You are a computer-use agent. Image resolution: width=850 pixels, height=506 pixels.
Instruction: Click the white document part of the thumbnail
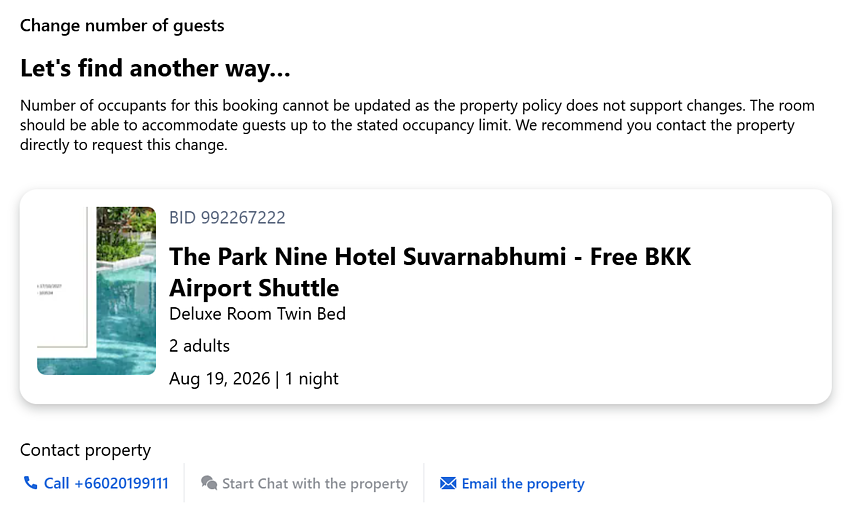62,277
